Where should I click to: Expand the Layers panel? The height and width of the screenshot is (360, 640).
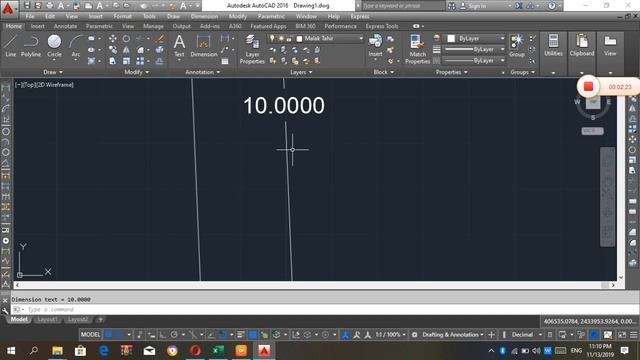301,72
